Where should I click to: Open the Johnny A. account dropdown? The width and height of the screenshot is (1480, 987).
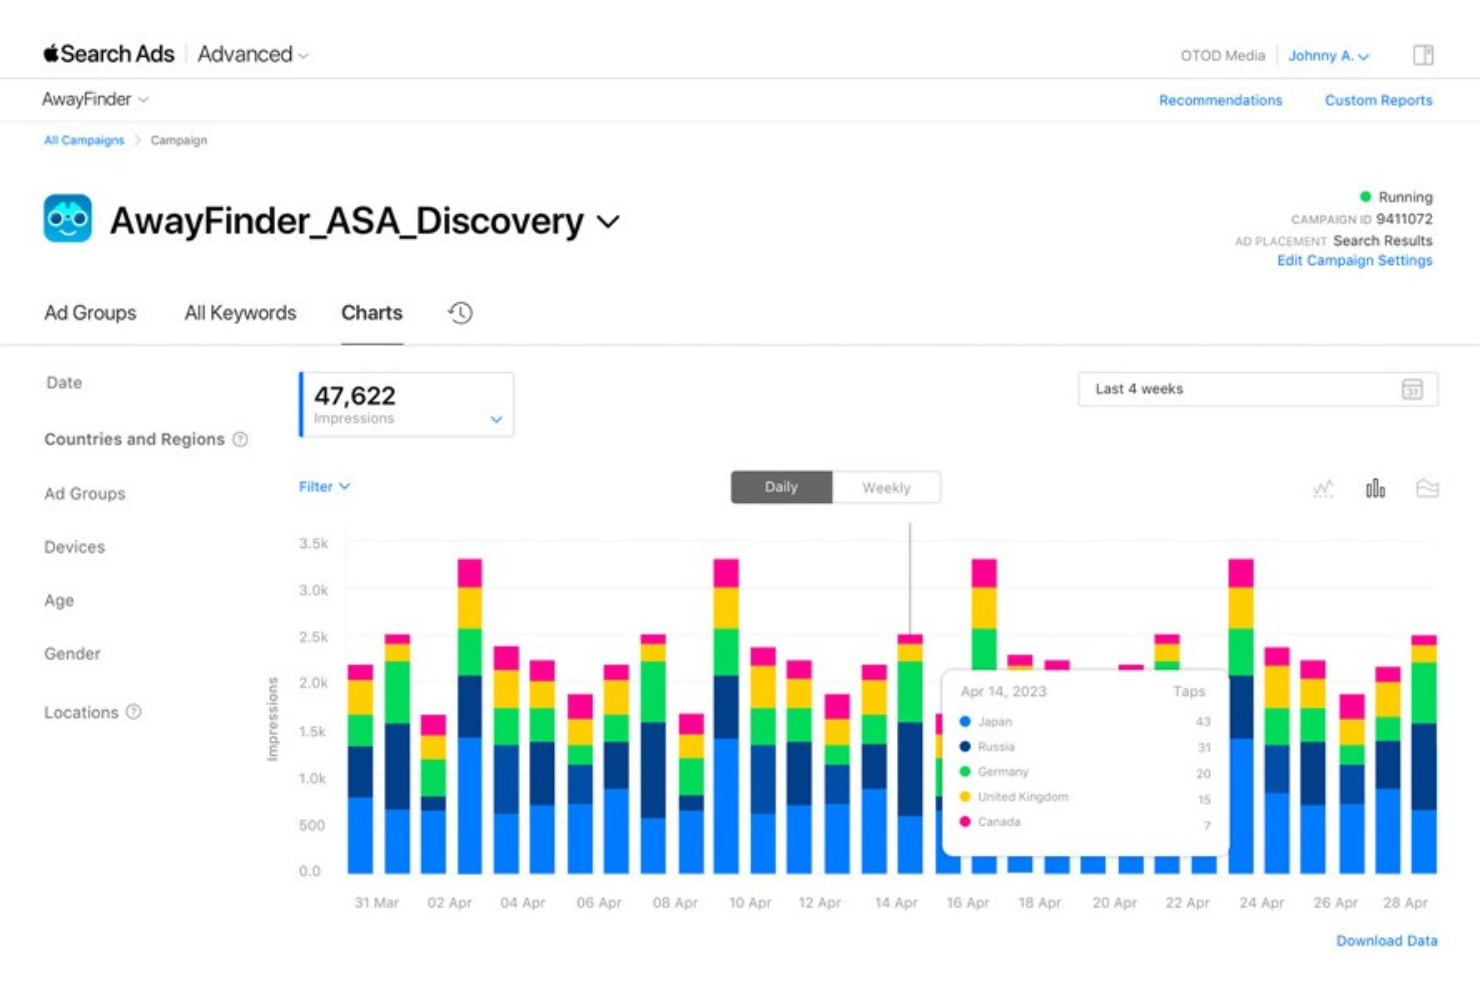tap(1328, 55)
